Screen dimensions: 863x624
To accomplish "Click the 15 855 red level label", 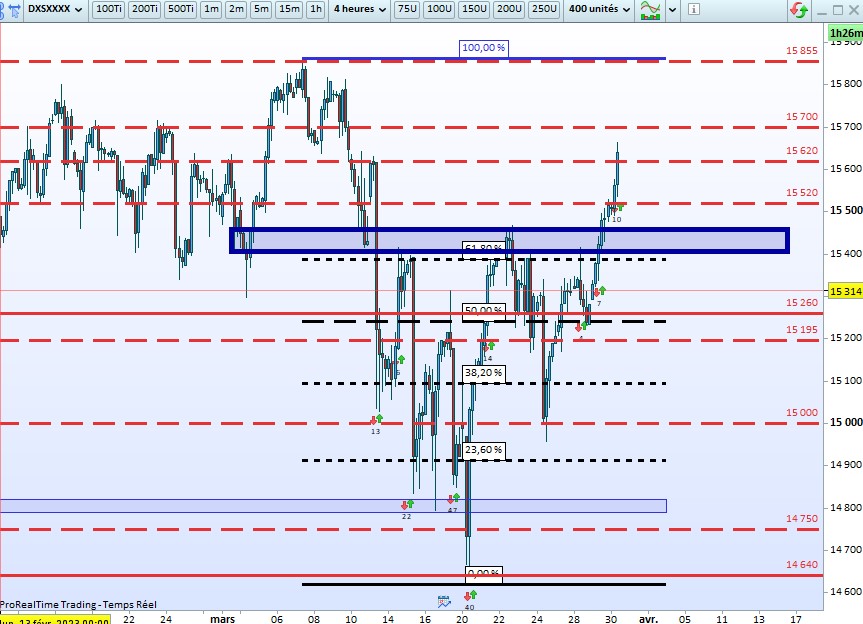I will pyautogui.click(x=801, y=51).
